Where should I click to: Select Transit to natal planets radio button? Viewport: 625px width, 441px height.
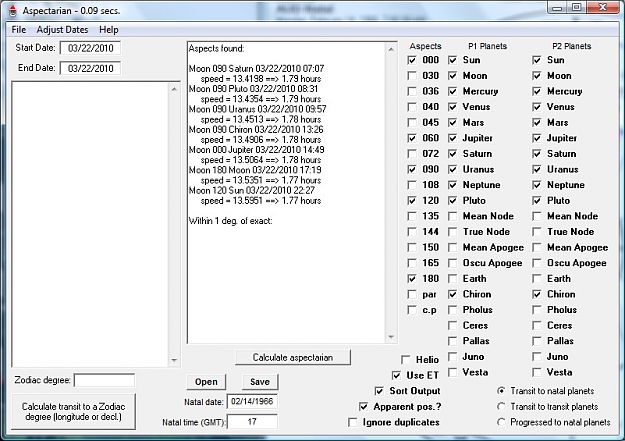coord(501,391)
